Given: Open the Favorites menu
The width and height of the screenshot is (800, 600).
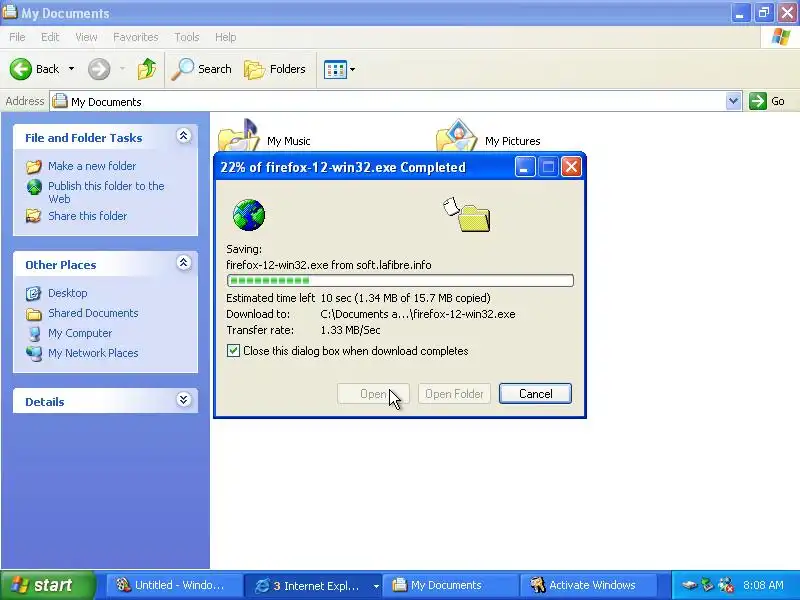Looking at the screenshot, I should click(x=135, y=37).
